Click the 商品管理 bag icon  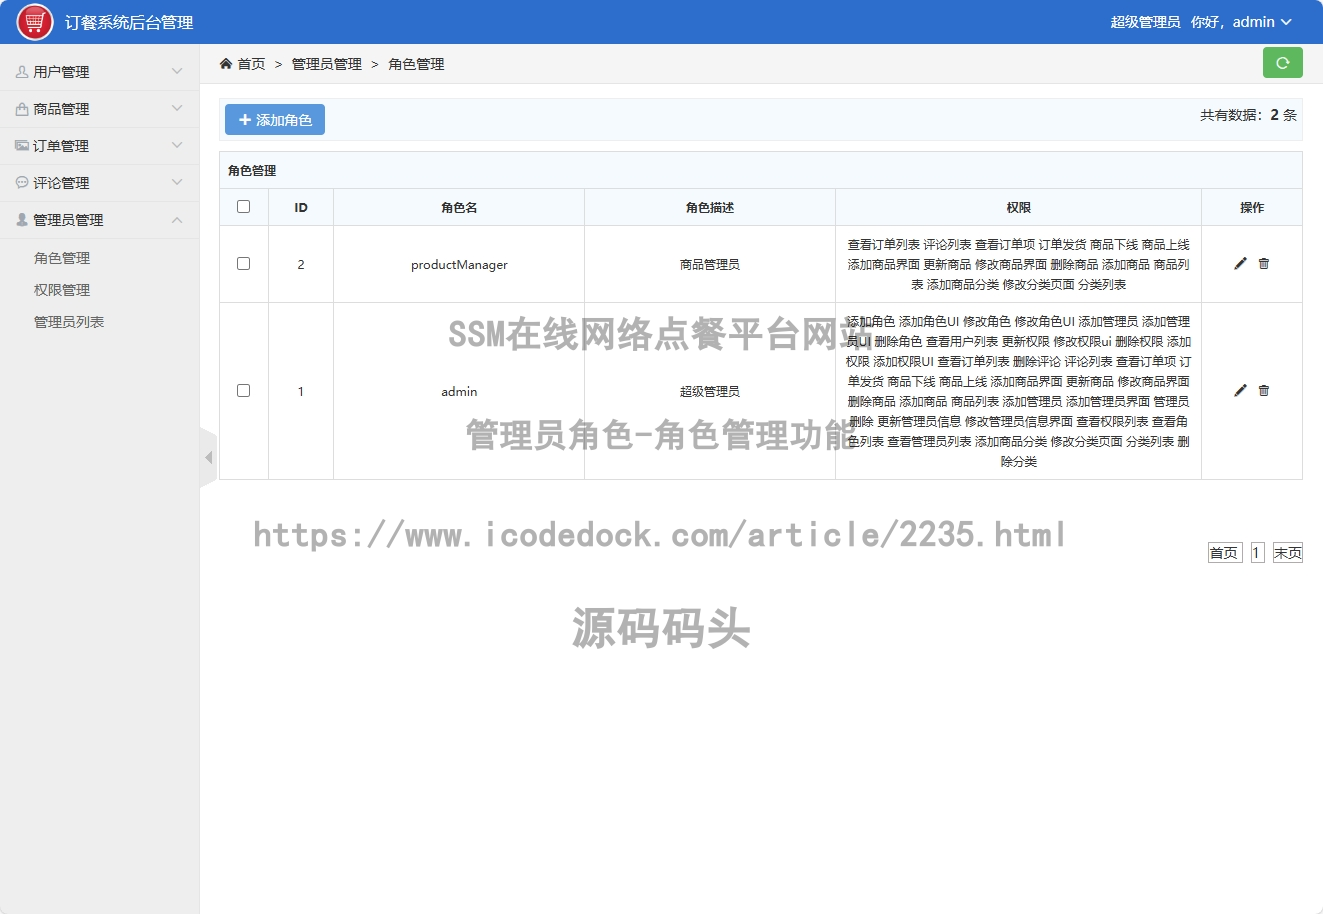22,109
